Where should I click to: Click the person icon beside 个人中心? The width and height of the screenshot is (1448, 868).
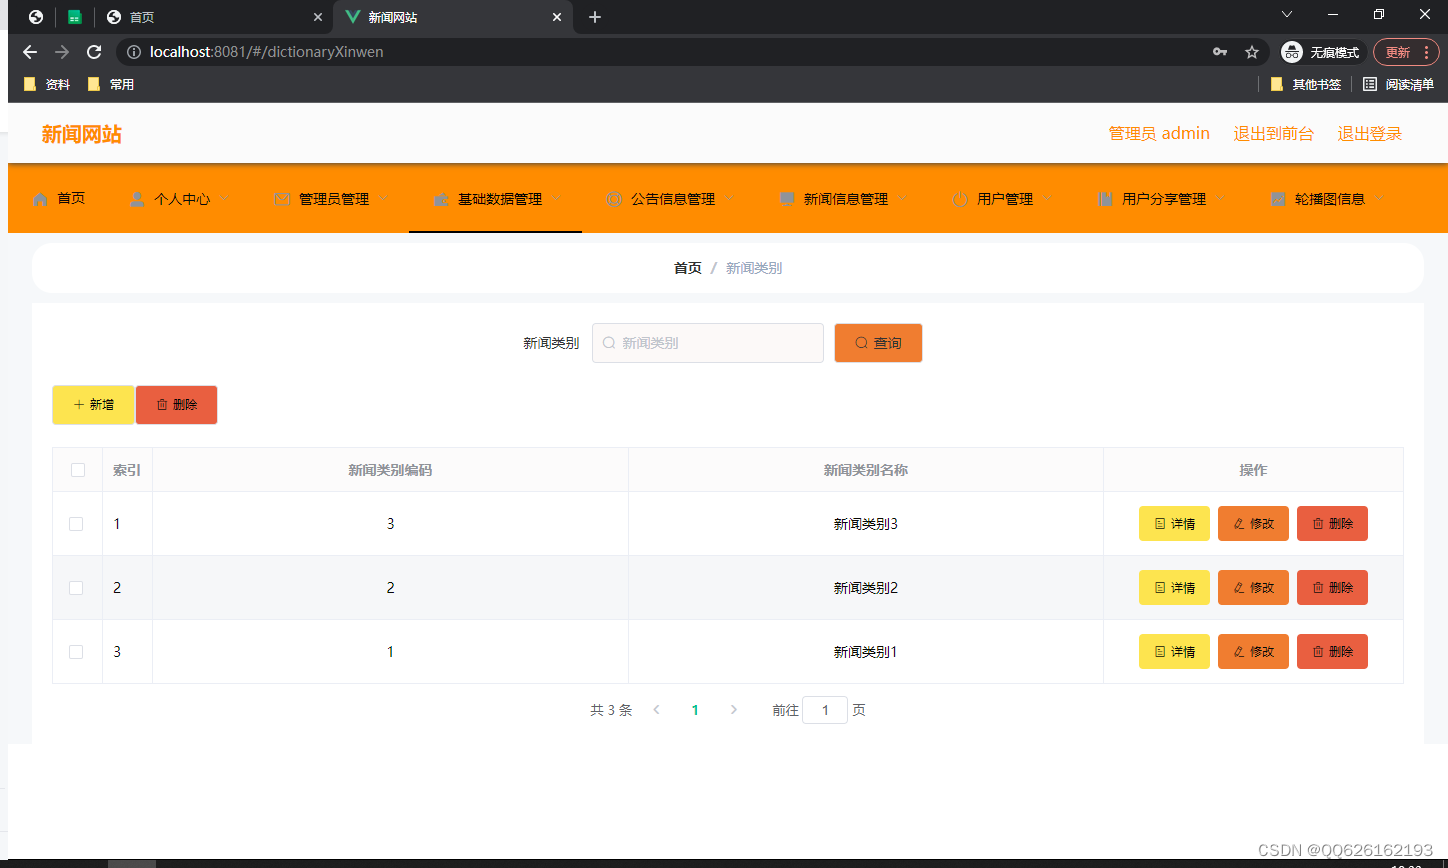pyautogui.click(x=137, y=199)
